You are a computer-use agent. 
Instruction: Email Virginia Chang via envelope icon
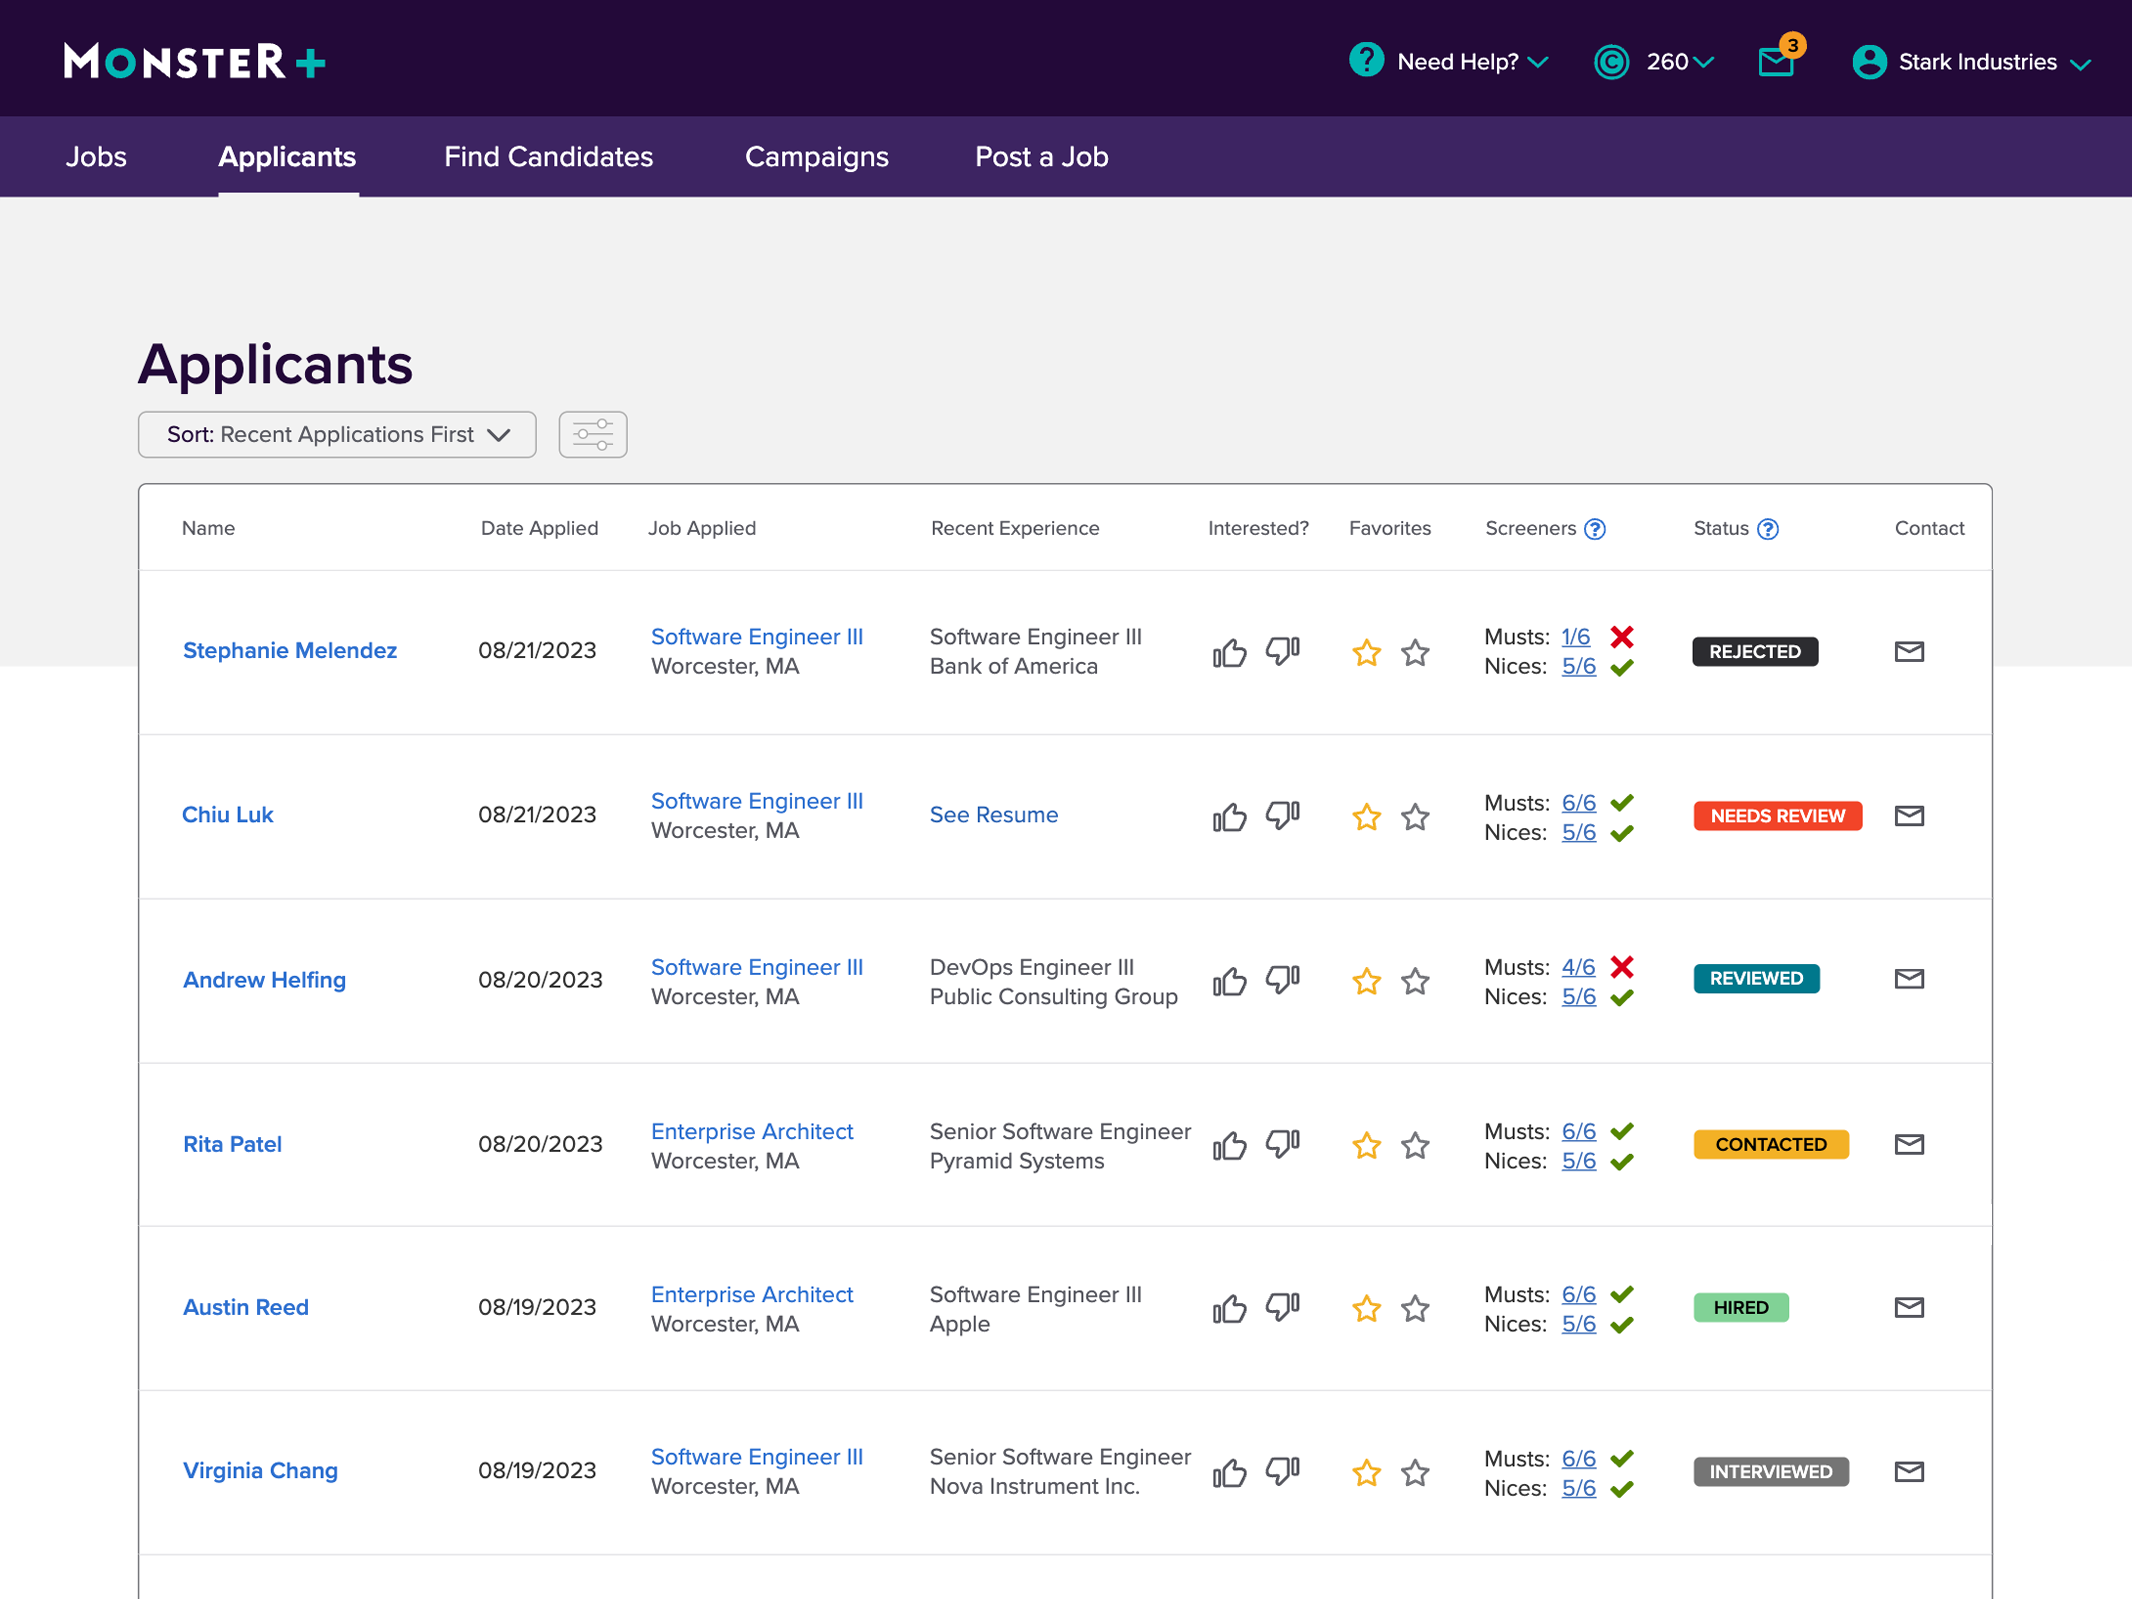pyautogui.click(x=1909, y=1471)
